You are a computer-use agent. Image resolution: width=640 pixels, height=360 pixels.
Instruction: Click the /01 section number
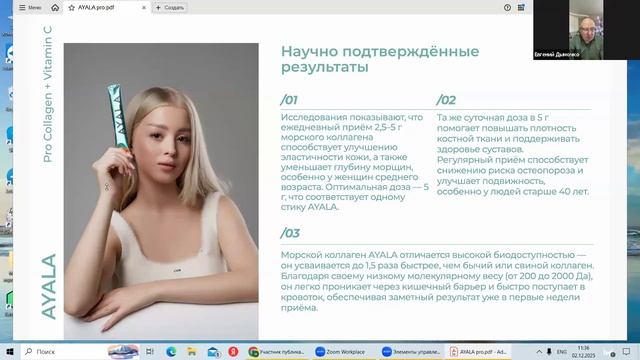[289, 100]
